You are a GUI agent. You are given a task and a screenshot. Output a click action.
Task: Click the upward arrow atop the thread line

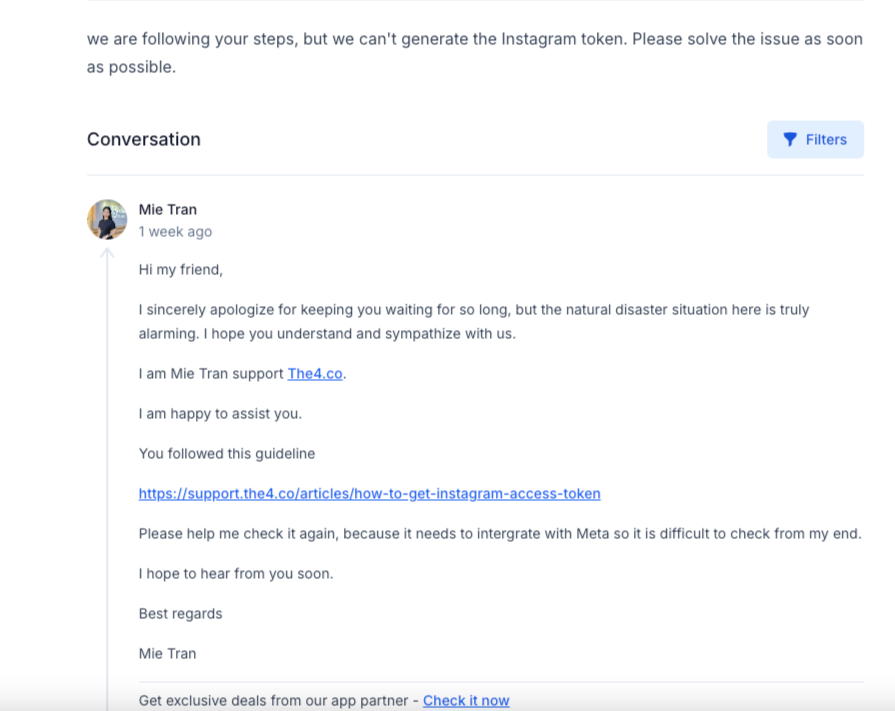click(107, 253)
